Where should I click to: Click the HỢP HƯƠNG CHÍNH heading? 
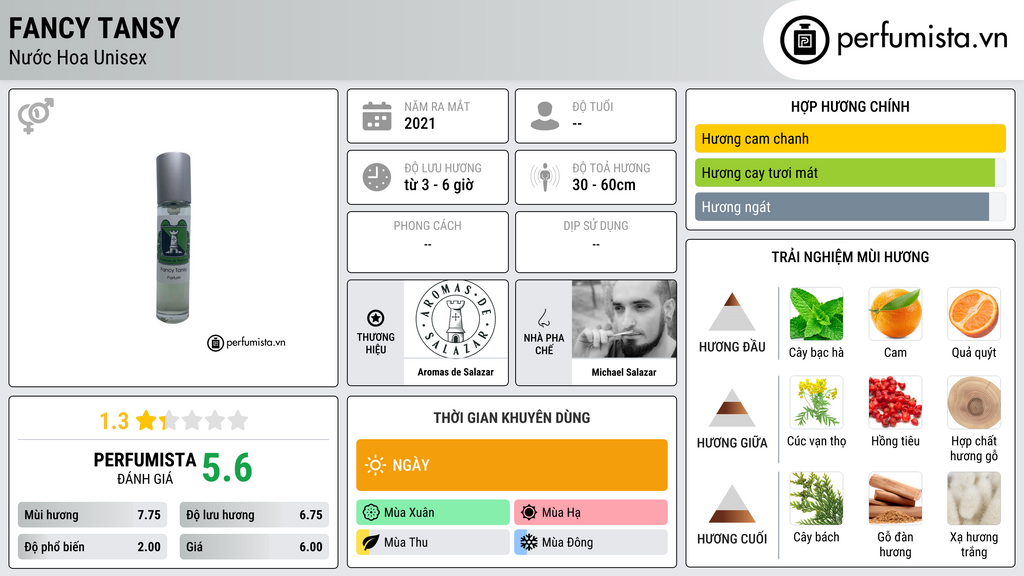click(x=850, y=106)
